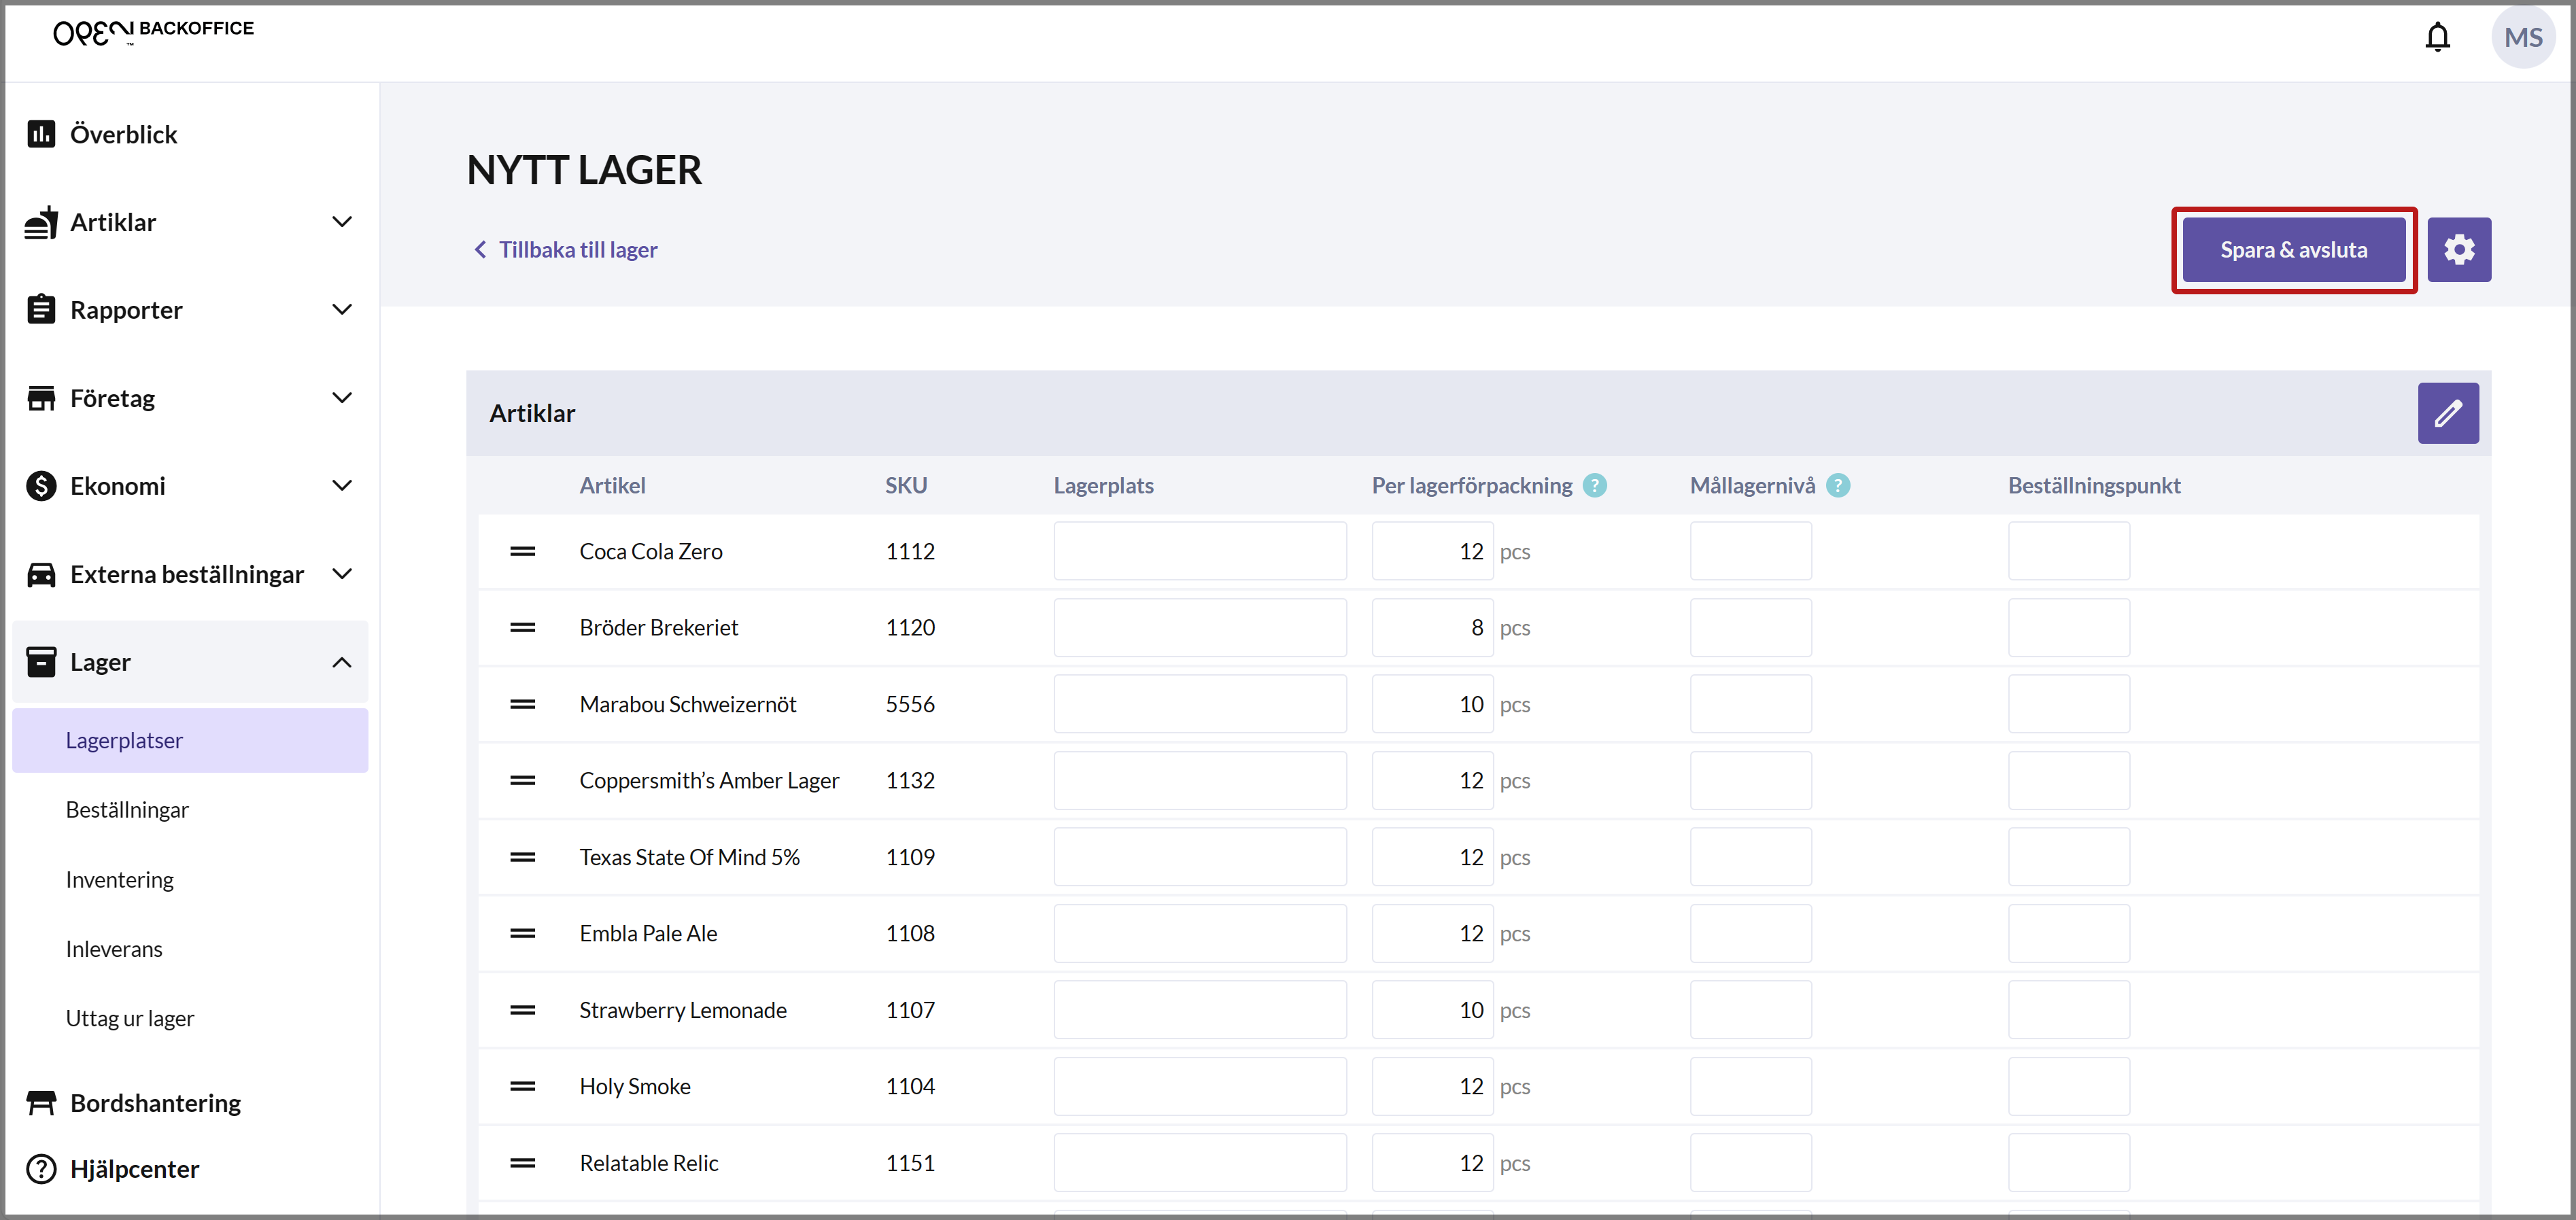
Task: Click the Spara & avsluta button
Action: [2293, 249]
